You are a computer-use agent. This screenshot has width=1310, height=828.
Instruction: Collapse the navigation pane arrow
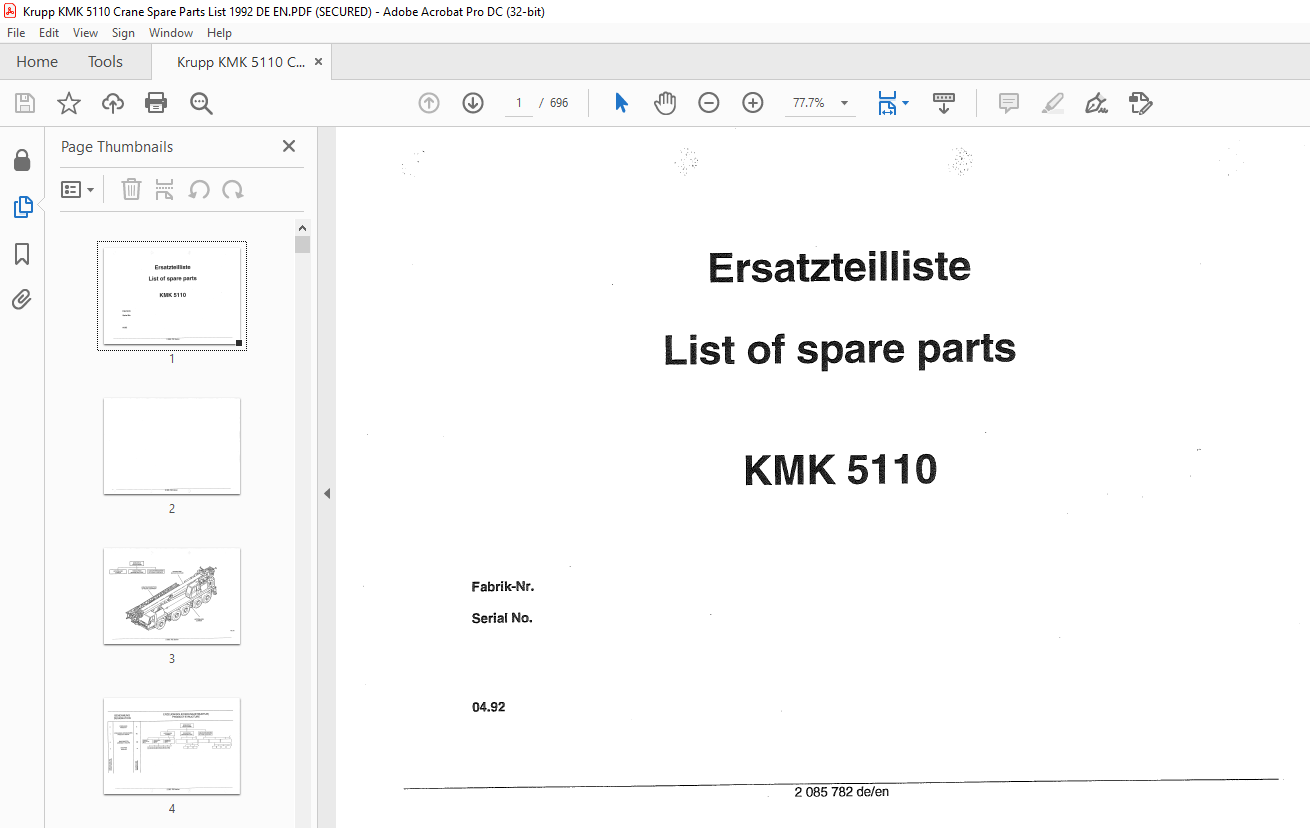point(326,493)
